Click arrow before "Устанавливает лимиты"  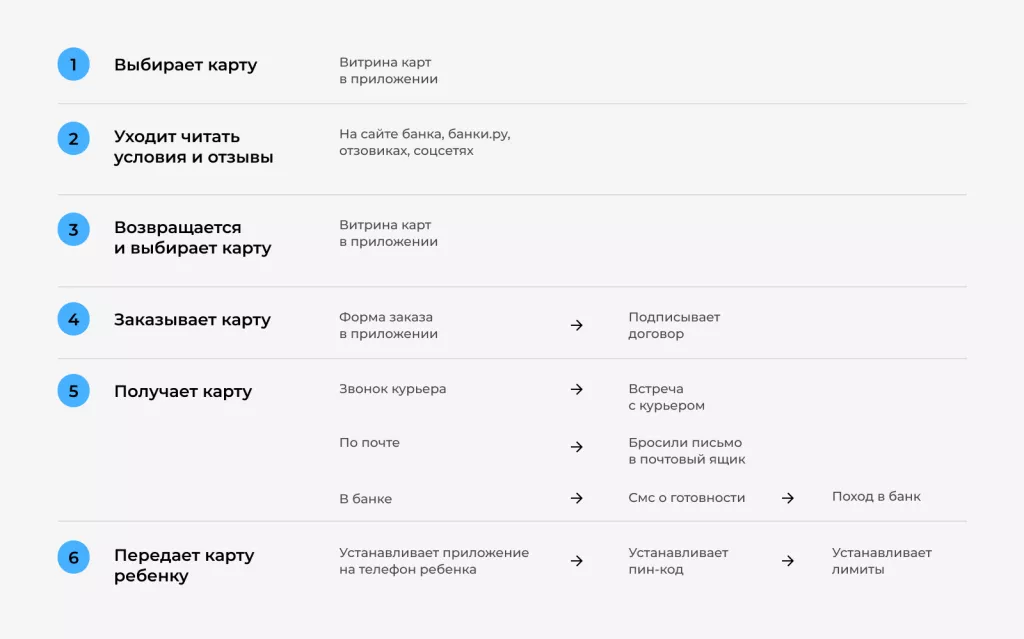tap(787, 561)
